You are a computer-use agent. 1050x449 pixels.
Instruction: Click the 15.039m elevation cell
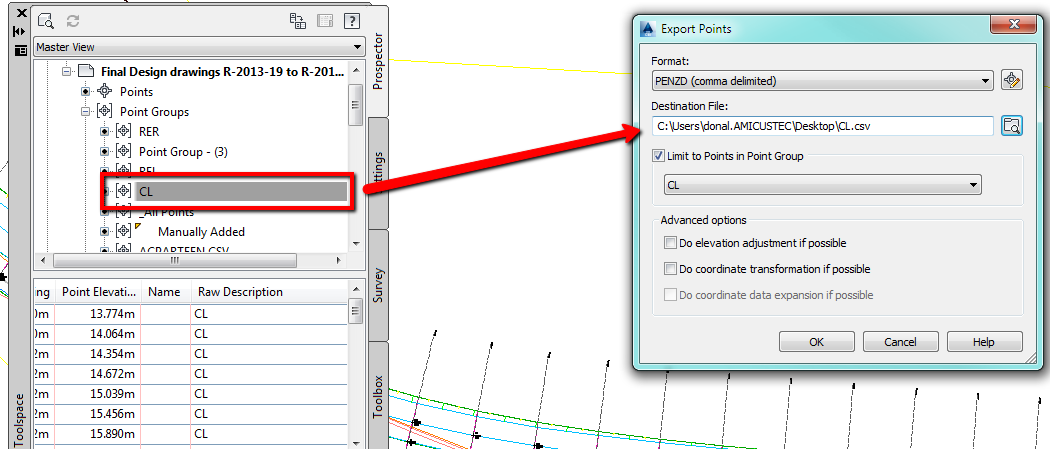98,393
